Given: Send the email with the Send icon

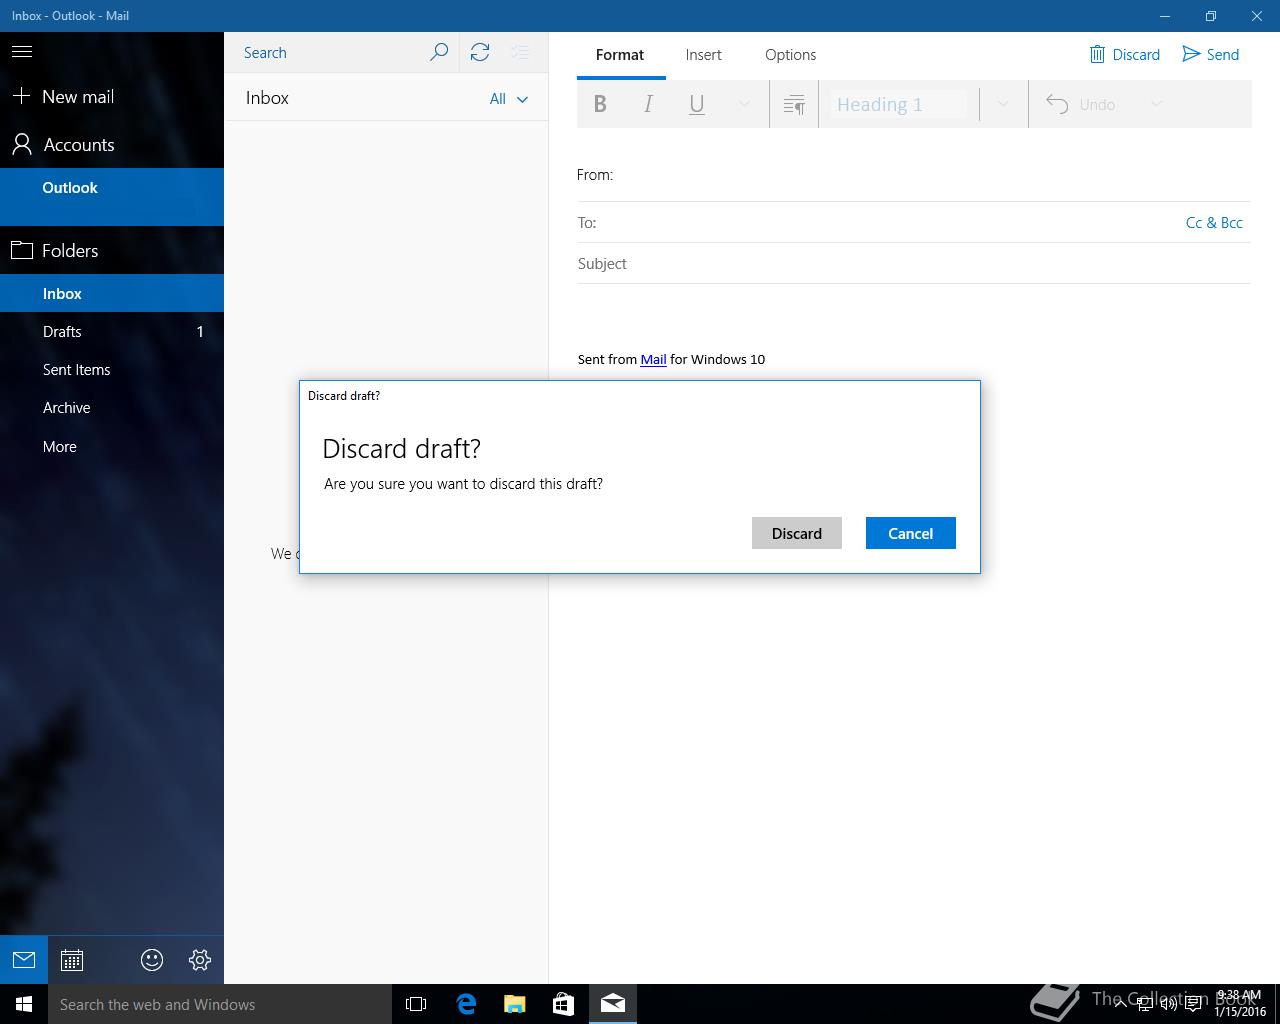Looking at the screenshot, I should [1191, 54].
